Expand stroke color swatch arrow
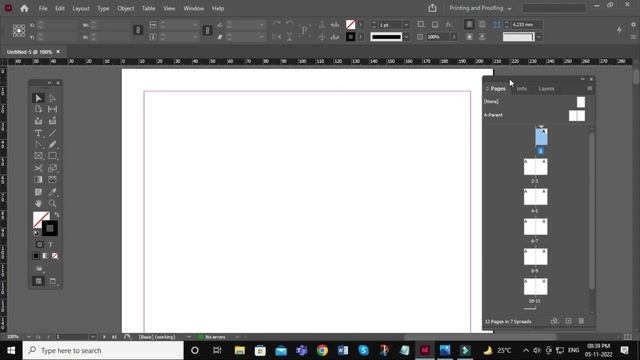This screenshot has width=640, height=360. click(x=360, y=37)
